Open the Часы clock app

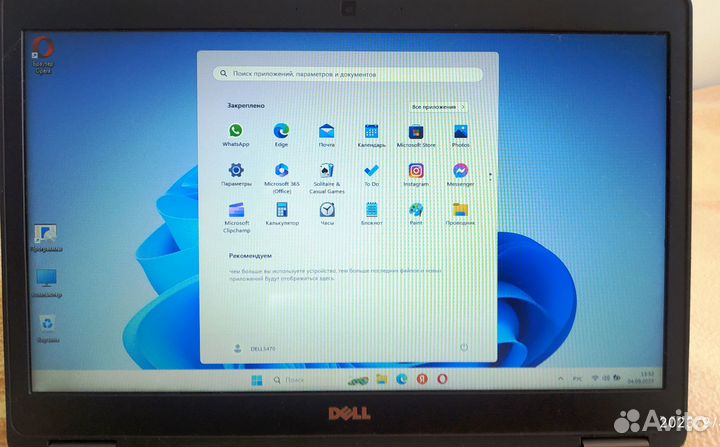coord(327,214)
